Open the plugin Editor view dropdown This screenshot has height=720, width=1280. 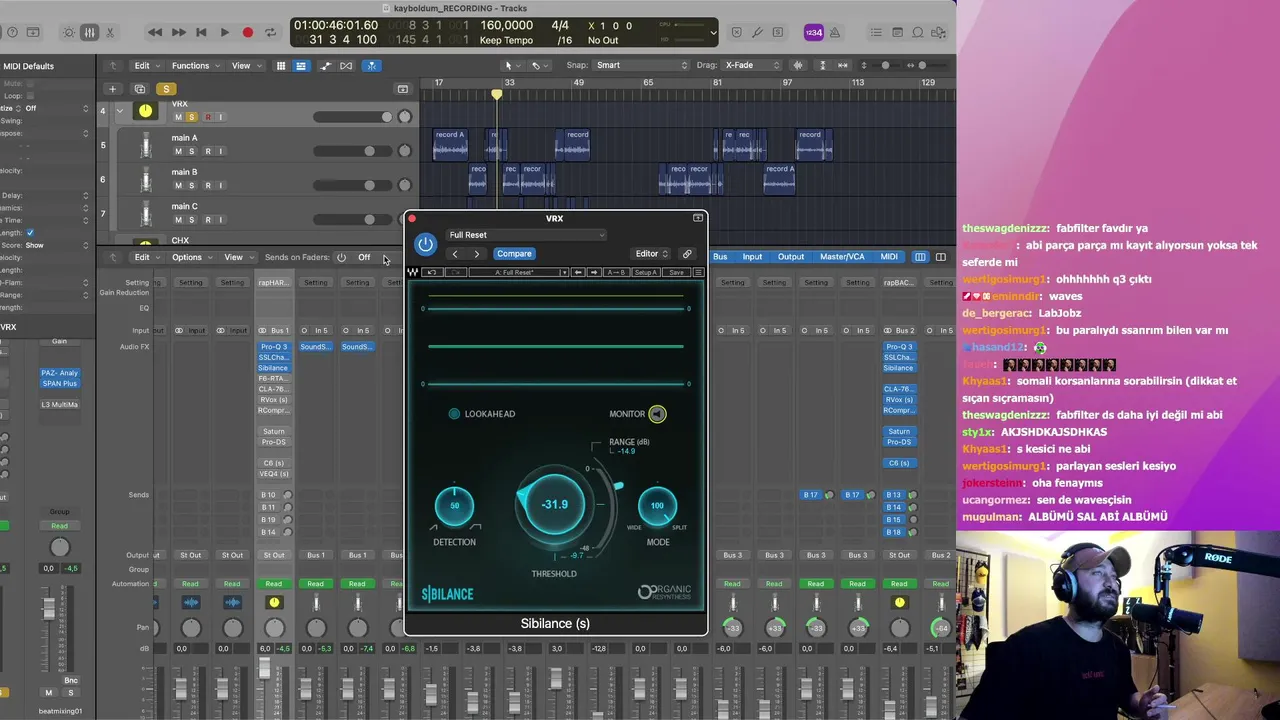click(x=651, y=254)
